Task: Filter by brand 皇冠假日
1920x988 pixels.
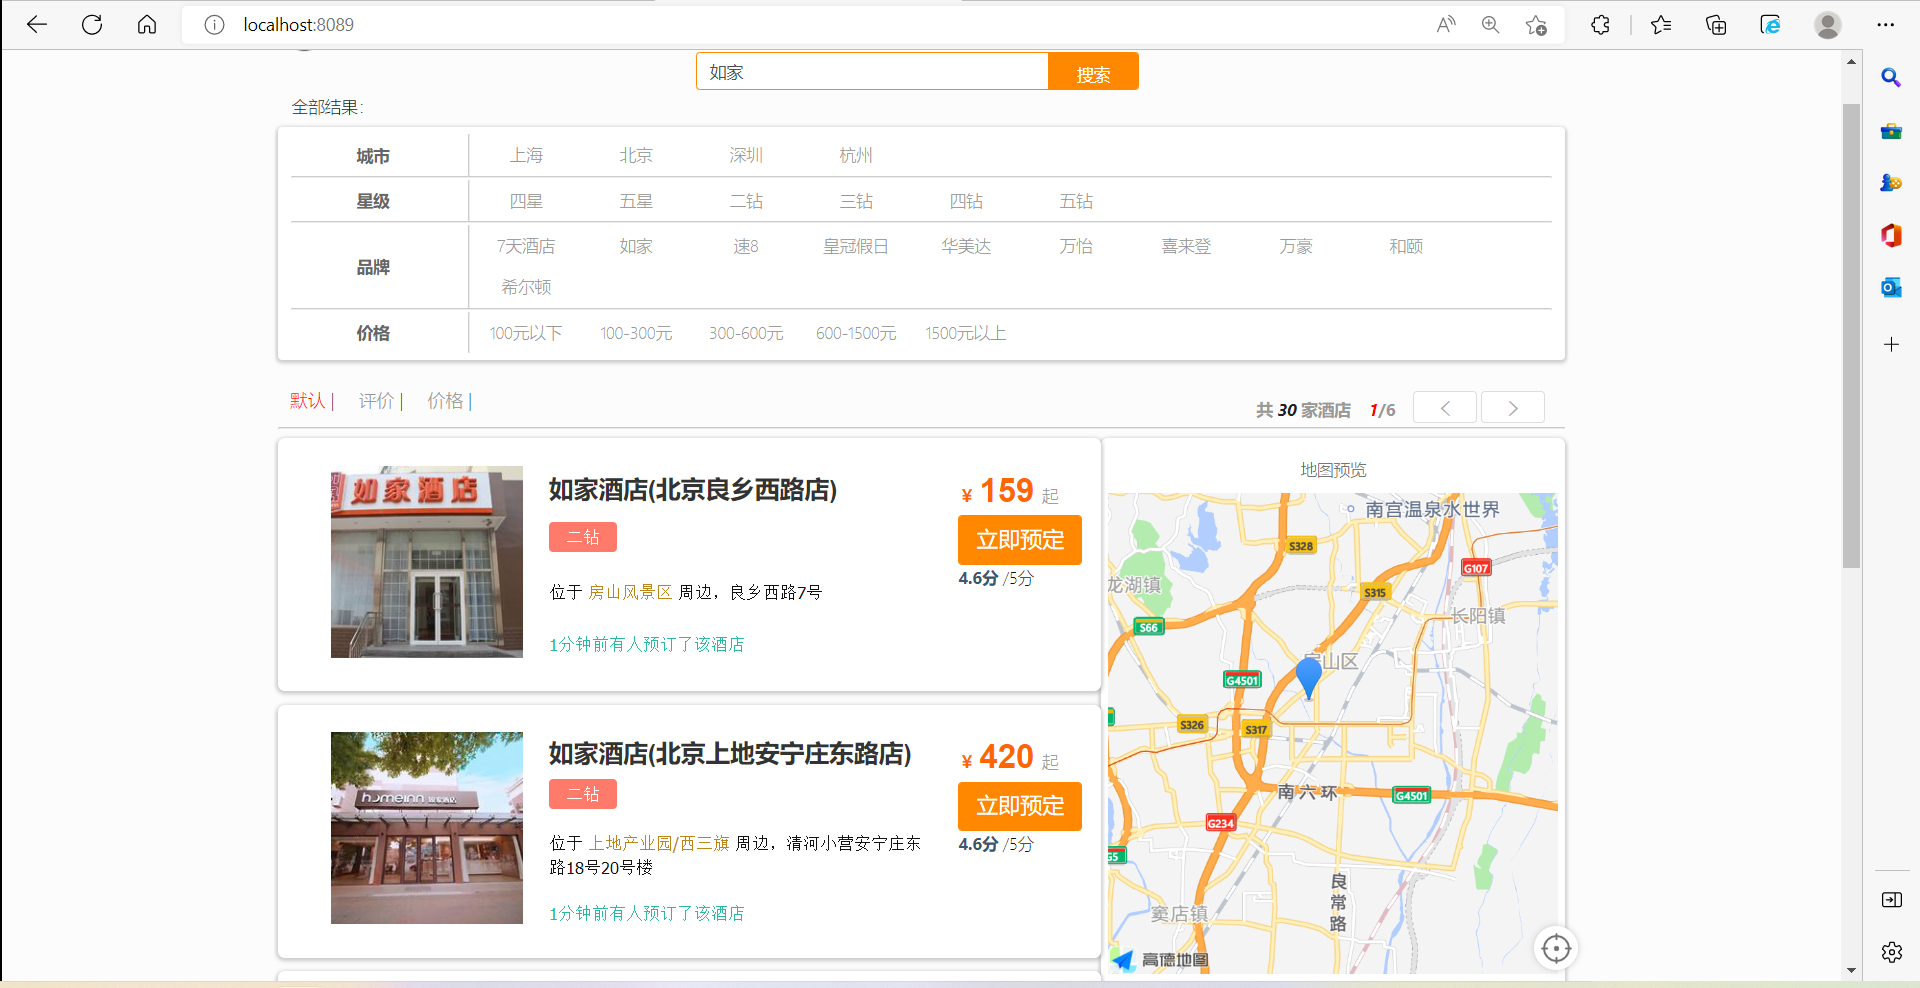Action: [x=856, y=246]
